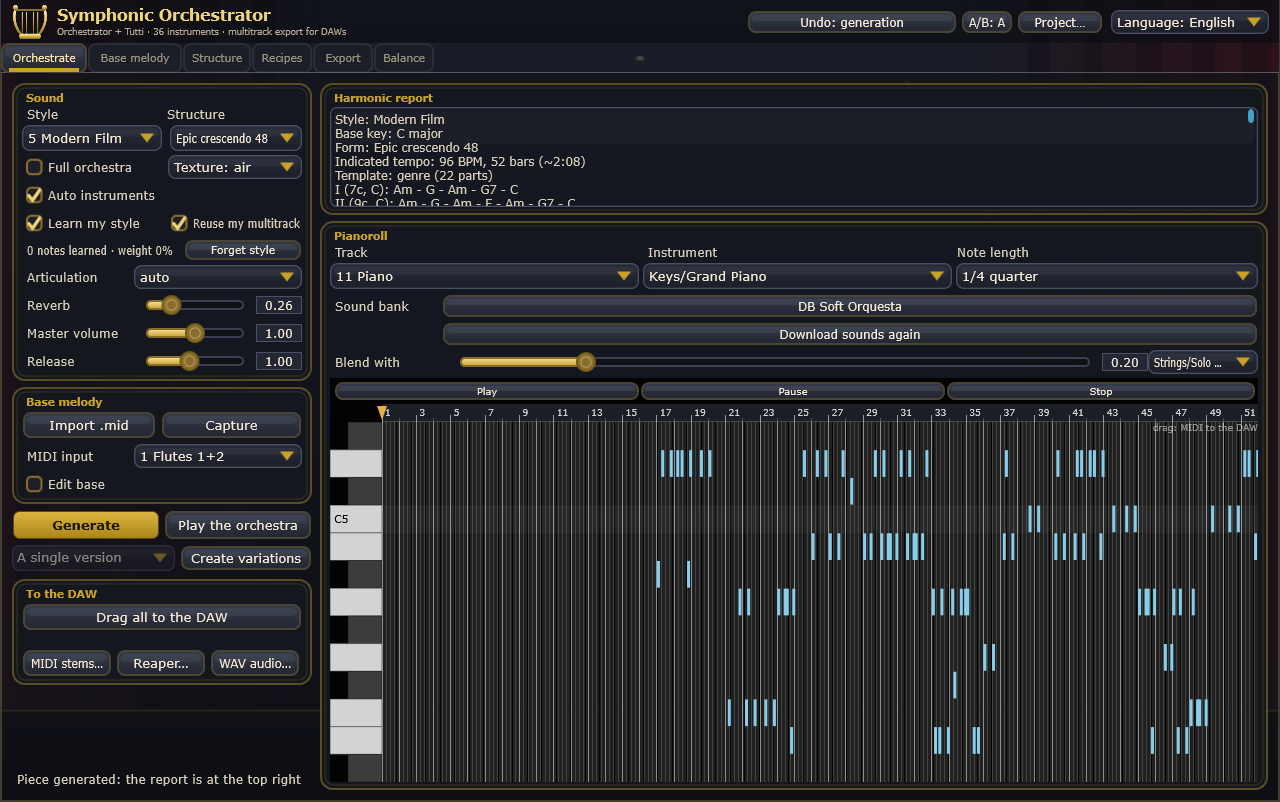Image resolution: width=1280 pixels, height=802 pixels.
Task: Switch to the Balance tab
Action: [x=404, y=58]
